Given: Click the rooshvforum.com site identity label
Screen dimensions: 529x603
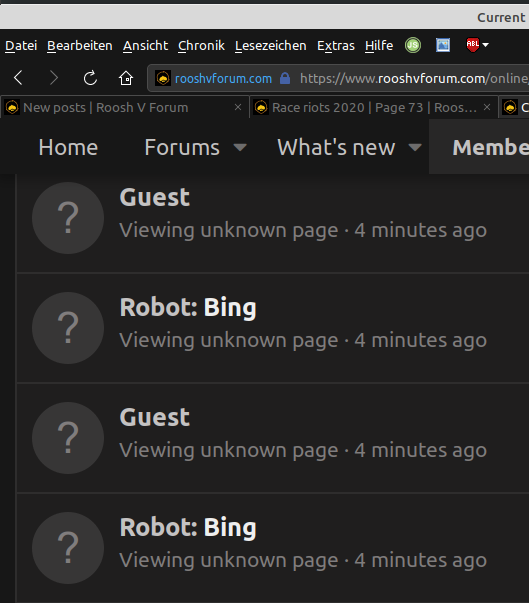Looking at the screenshot, I should tap(223, 78).
